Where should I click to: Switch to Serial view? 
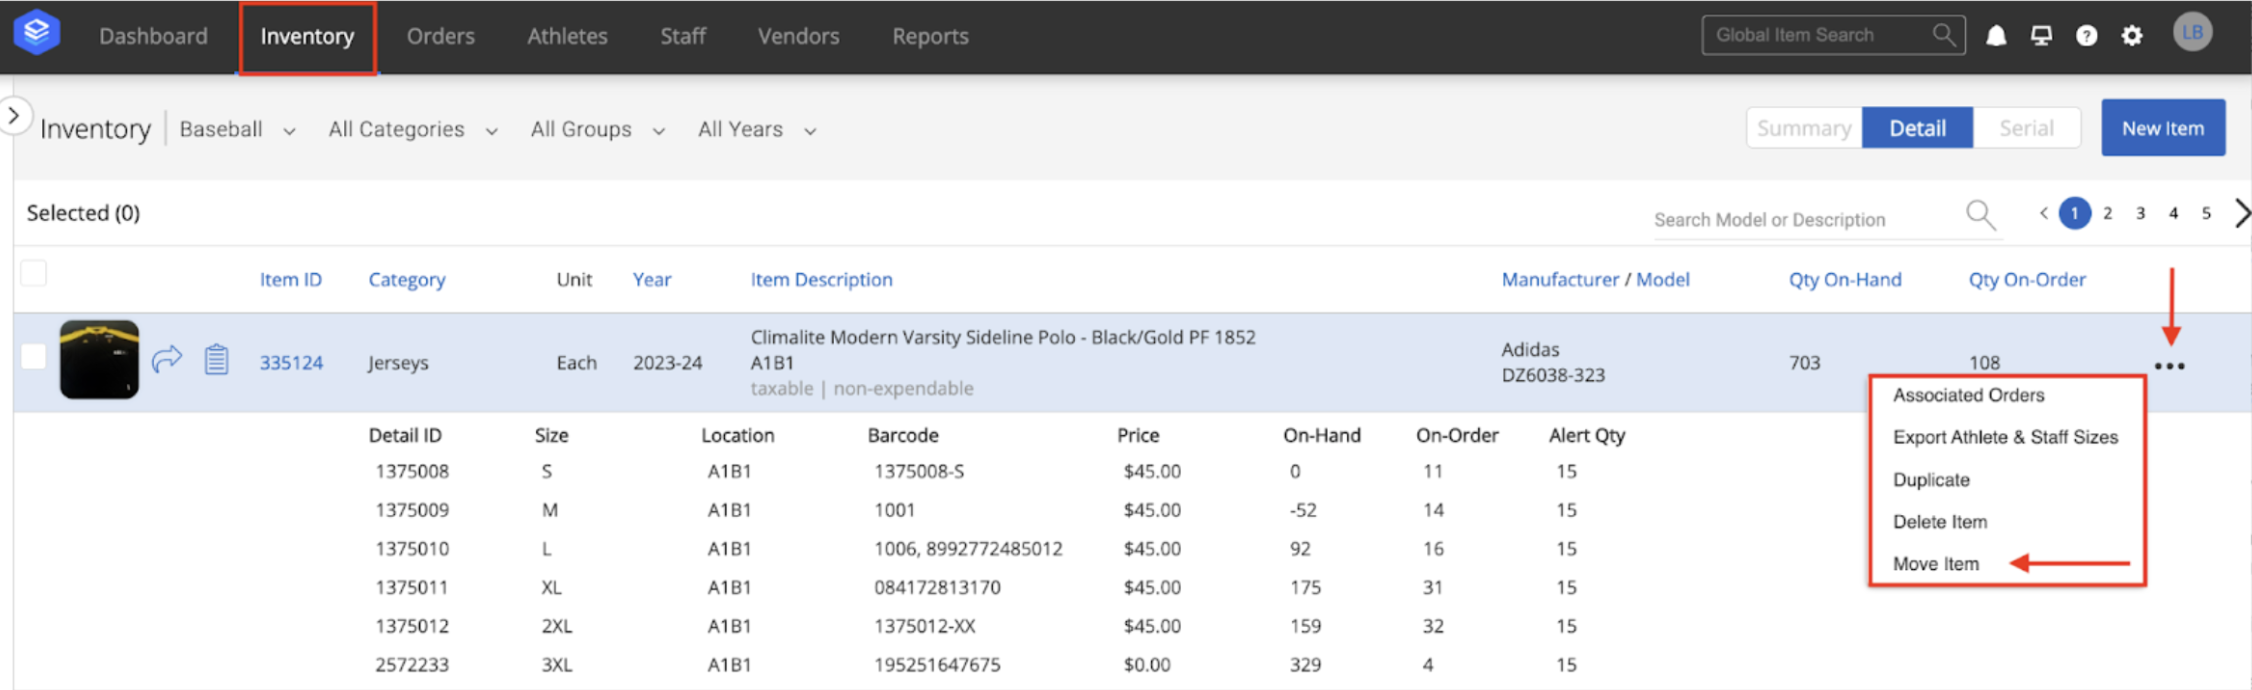click(2026, 128)
